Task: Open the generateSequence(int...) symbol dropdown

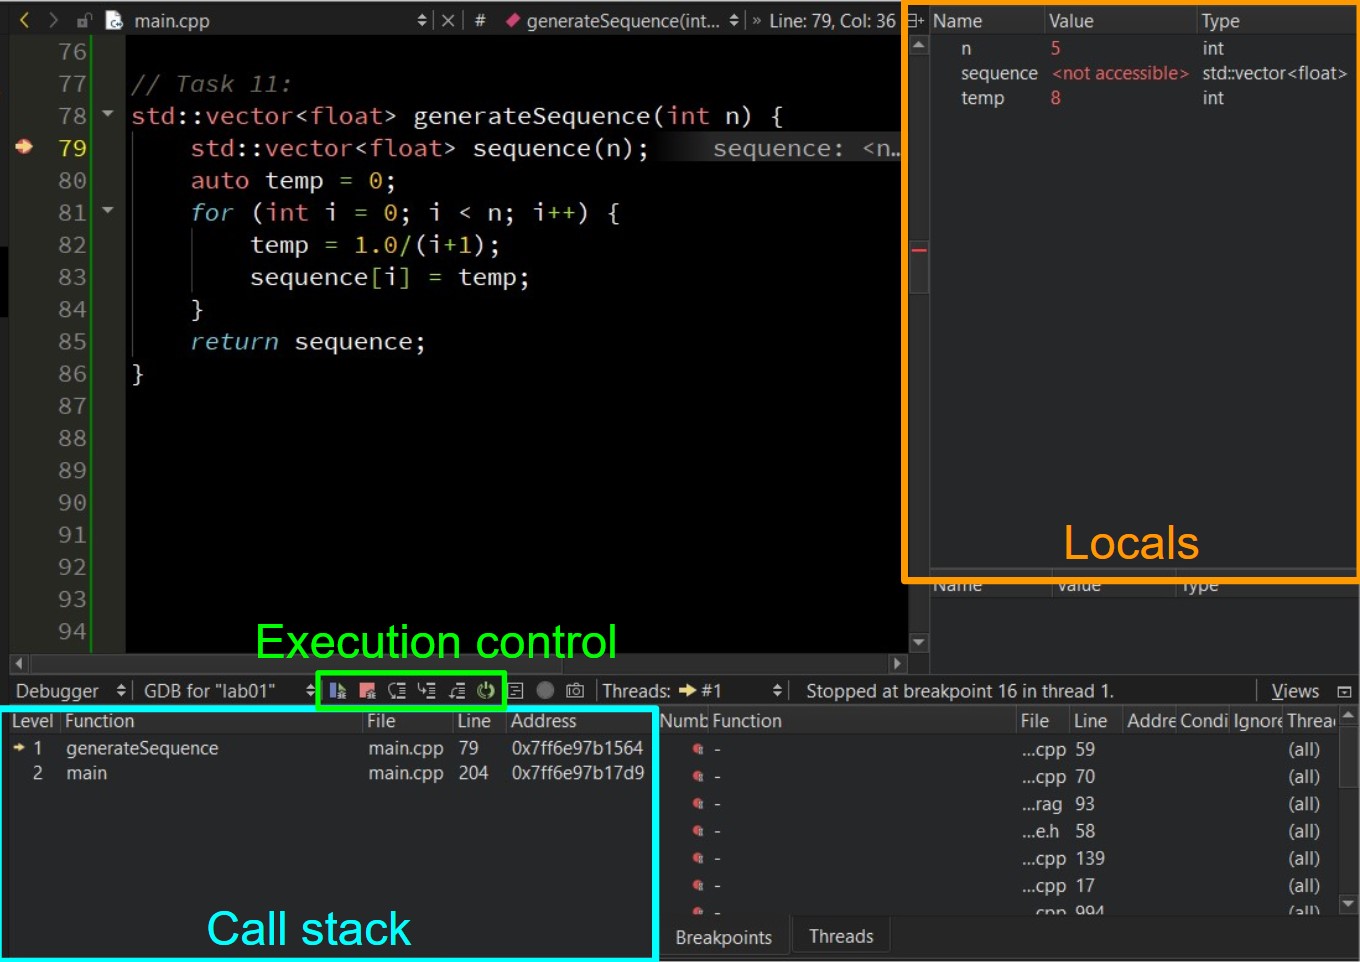Action: pos(734,20)
